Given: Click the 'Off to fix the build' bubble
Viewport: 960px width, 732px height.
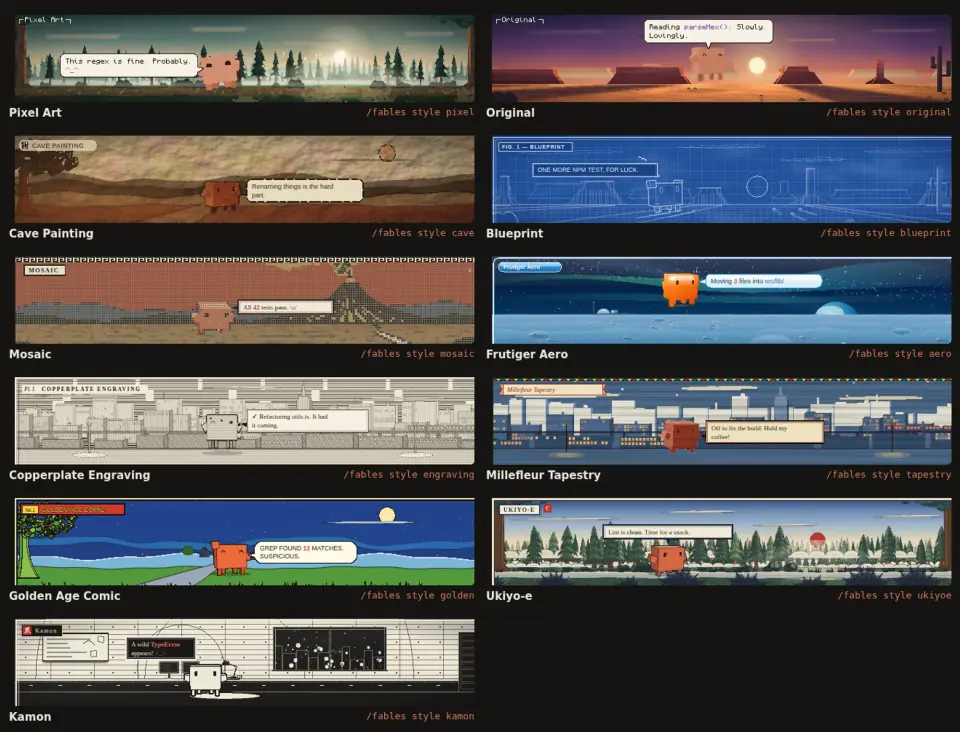Looking at the screenshot, I should point(765,432).
